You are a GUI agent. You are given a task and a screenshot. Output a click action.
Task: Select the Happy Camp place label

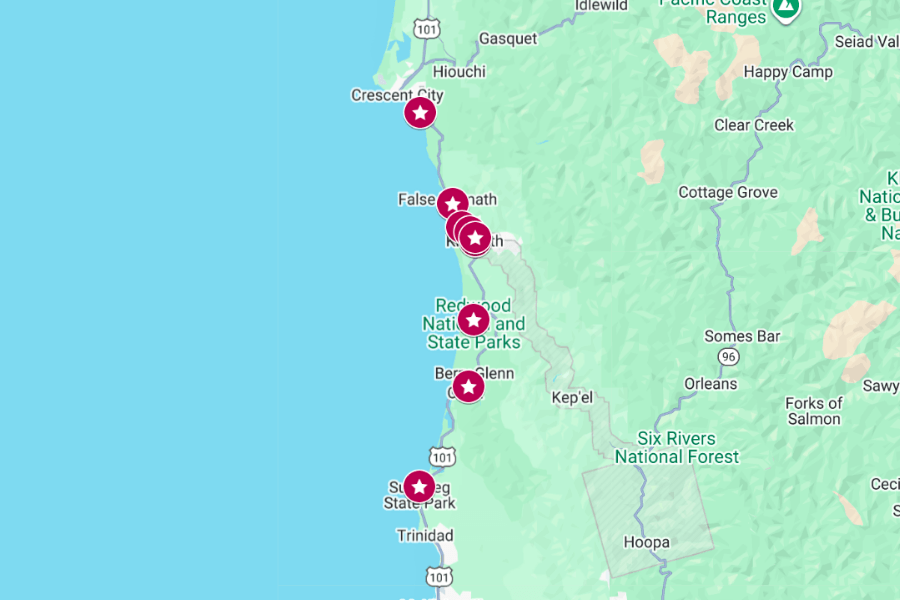tap(788, 72)
